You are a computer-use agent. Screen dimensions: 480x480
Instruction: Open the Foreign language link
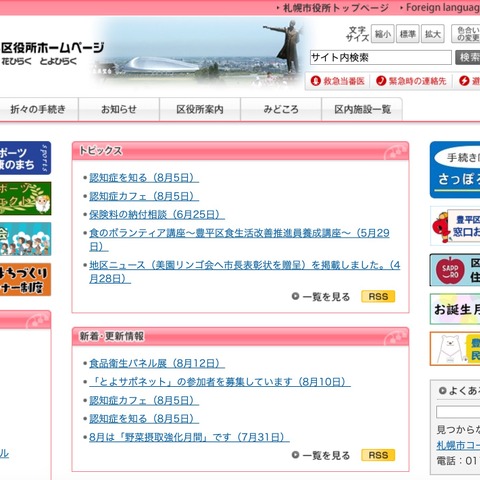coord(443,8)
